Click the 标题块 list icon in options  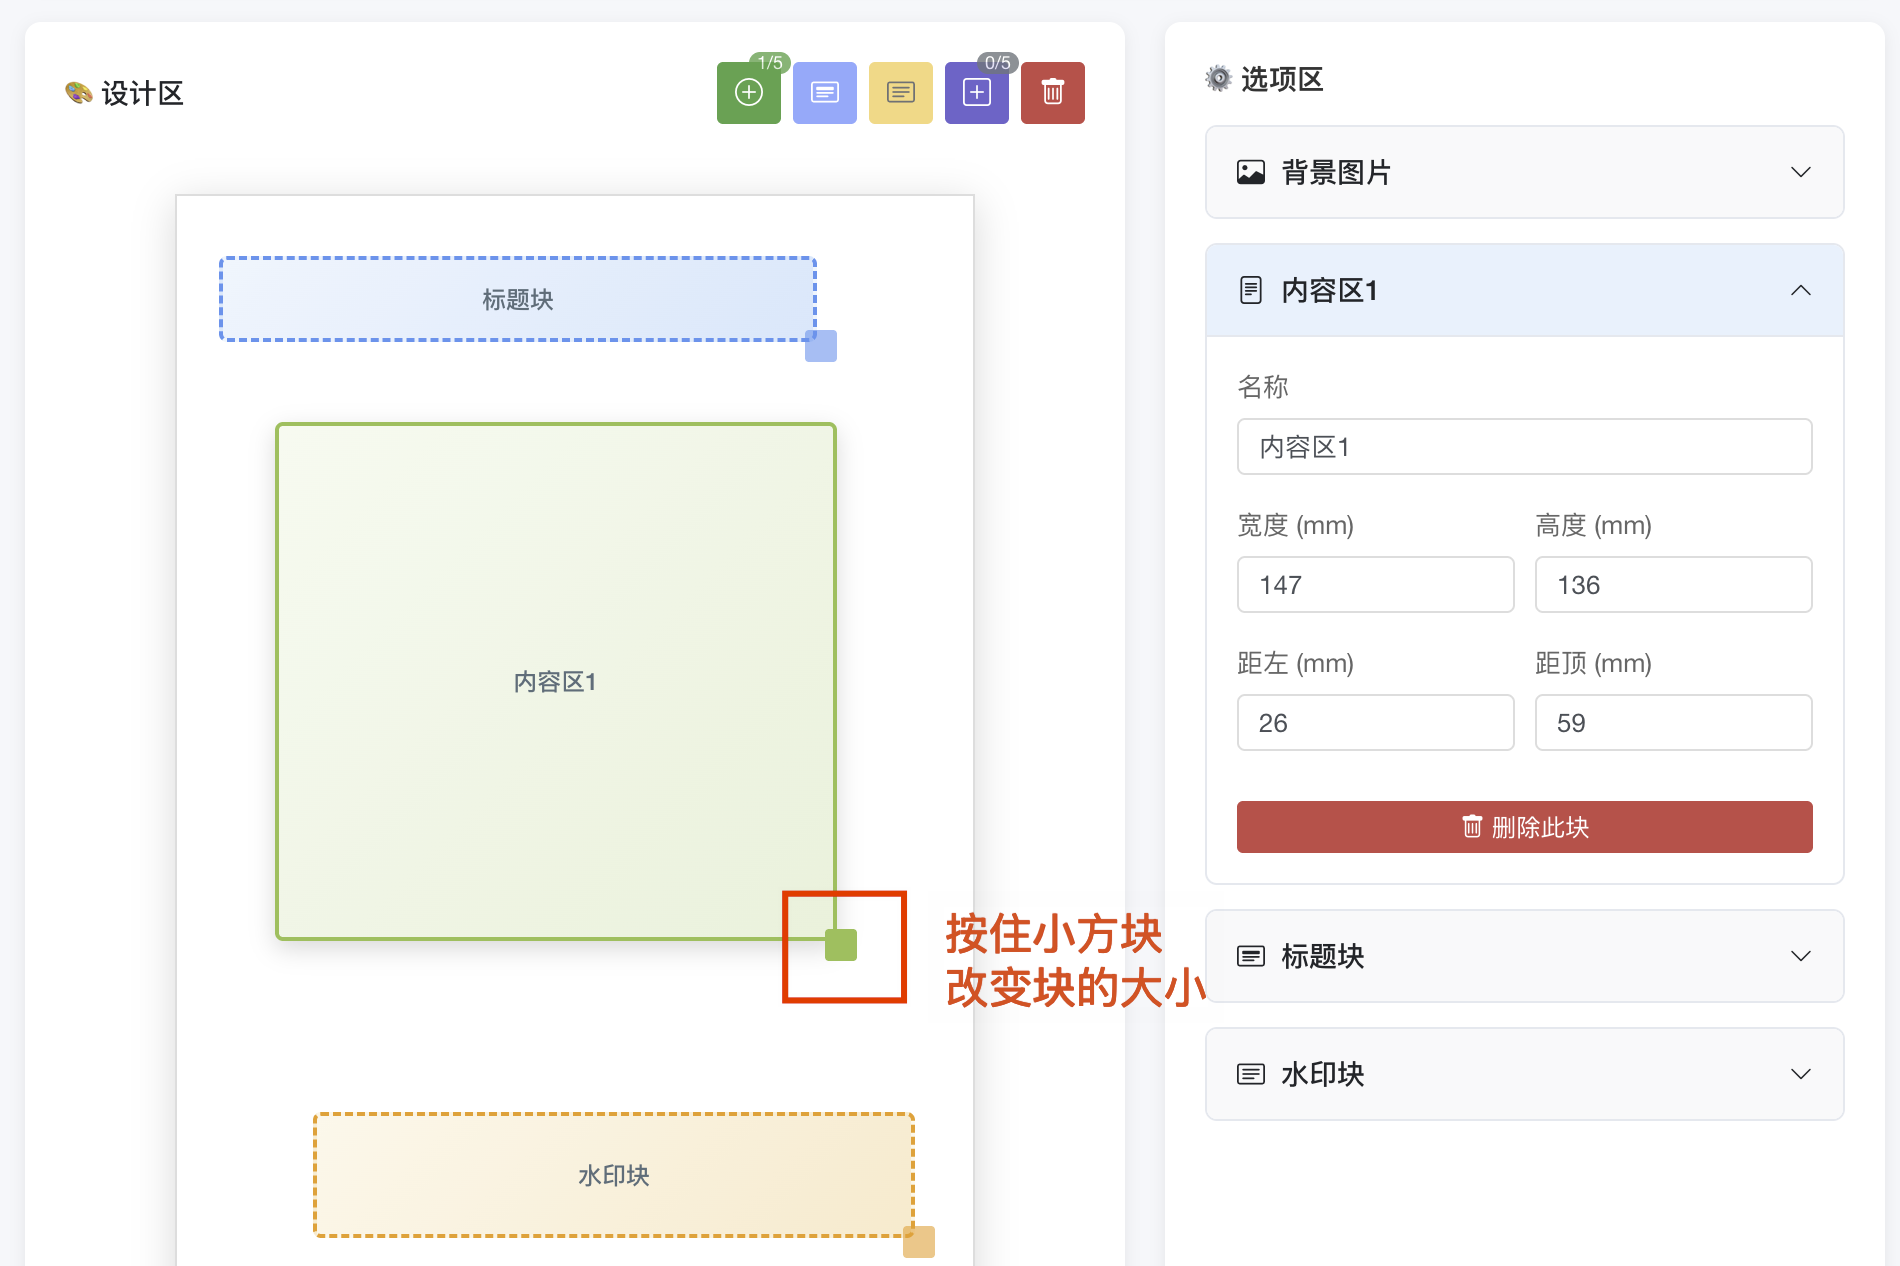pyautogui.click(x=1250, y=956)
